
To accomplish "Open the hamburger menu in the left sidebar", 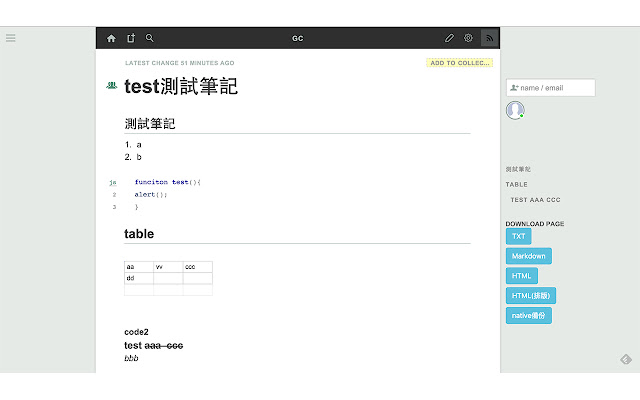I will 11,38.
